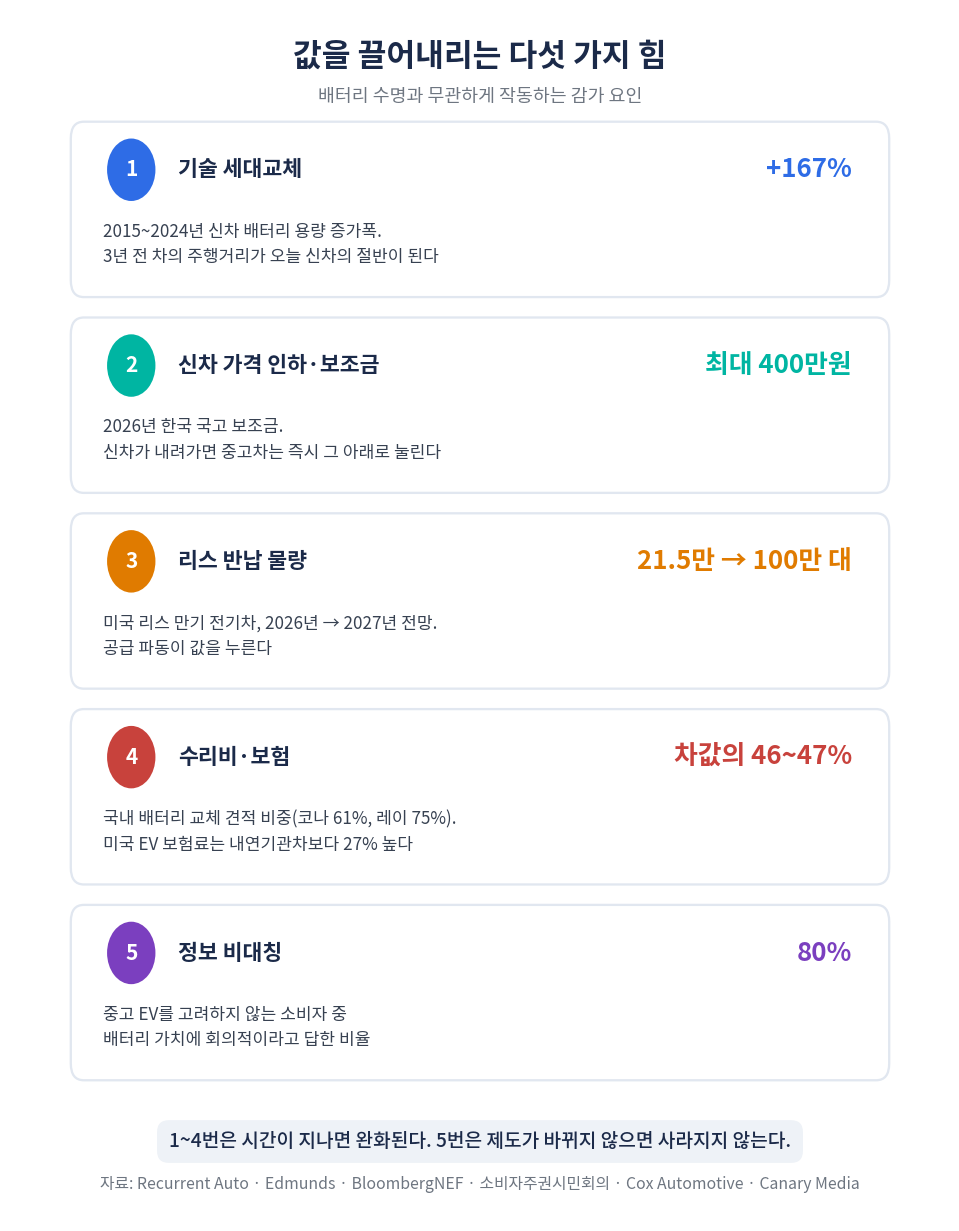This screenshot has width=959, height=1231.
Task: Click the source line listing Recurrent Auto
Action: click(479, 1183)
